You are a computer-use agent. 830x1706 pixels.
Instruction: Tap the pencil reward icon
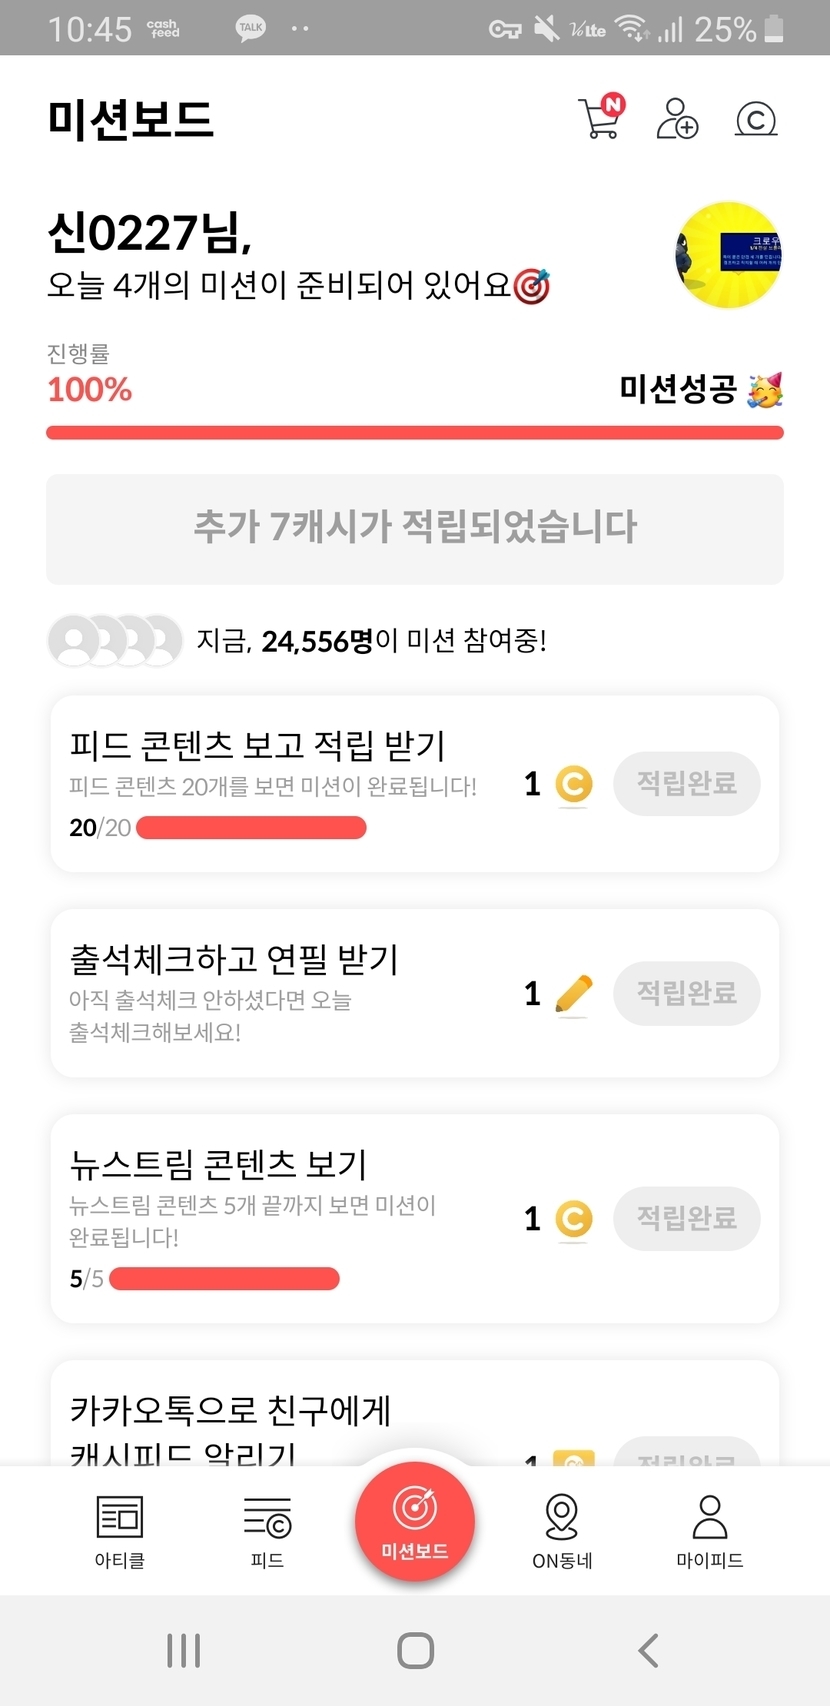coord(573,994)
